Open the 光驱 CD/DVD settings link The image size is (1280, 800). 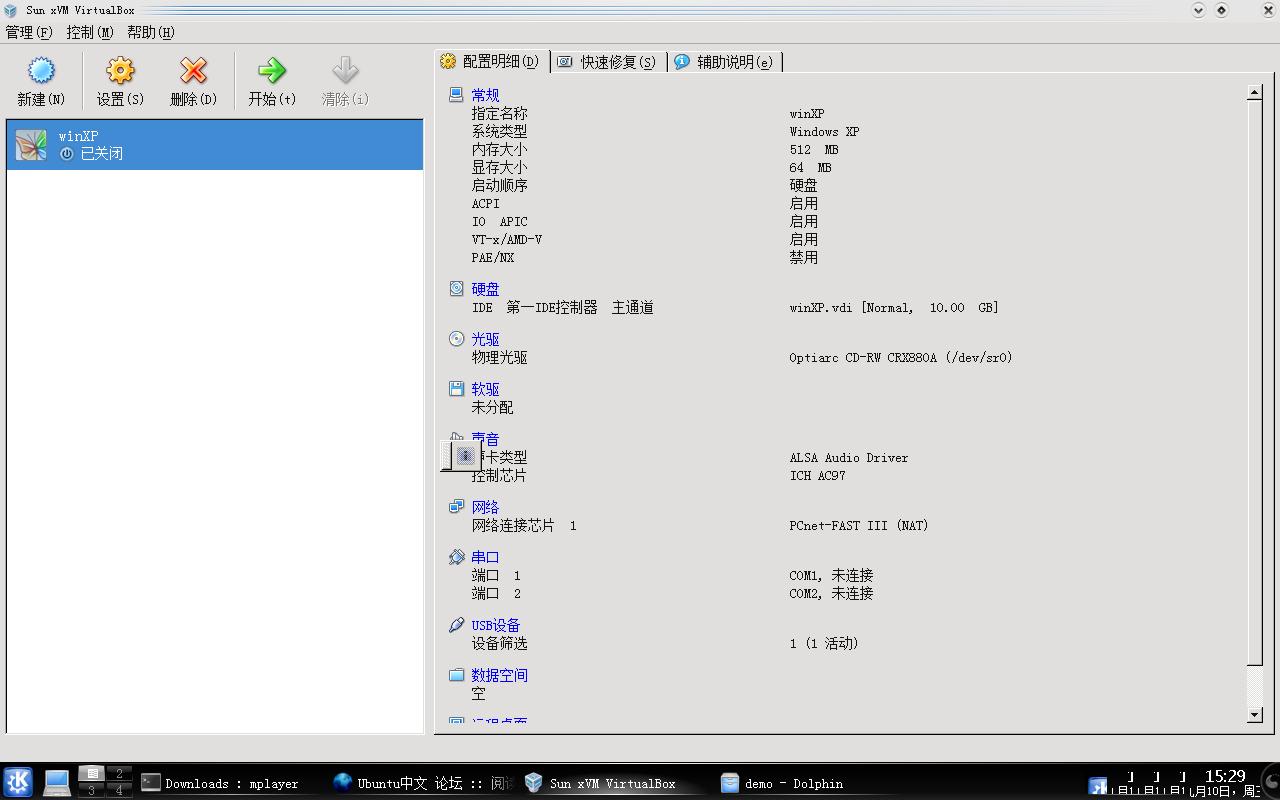pos(485,339)
